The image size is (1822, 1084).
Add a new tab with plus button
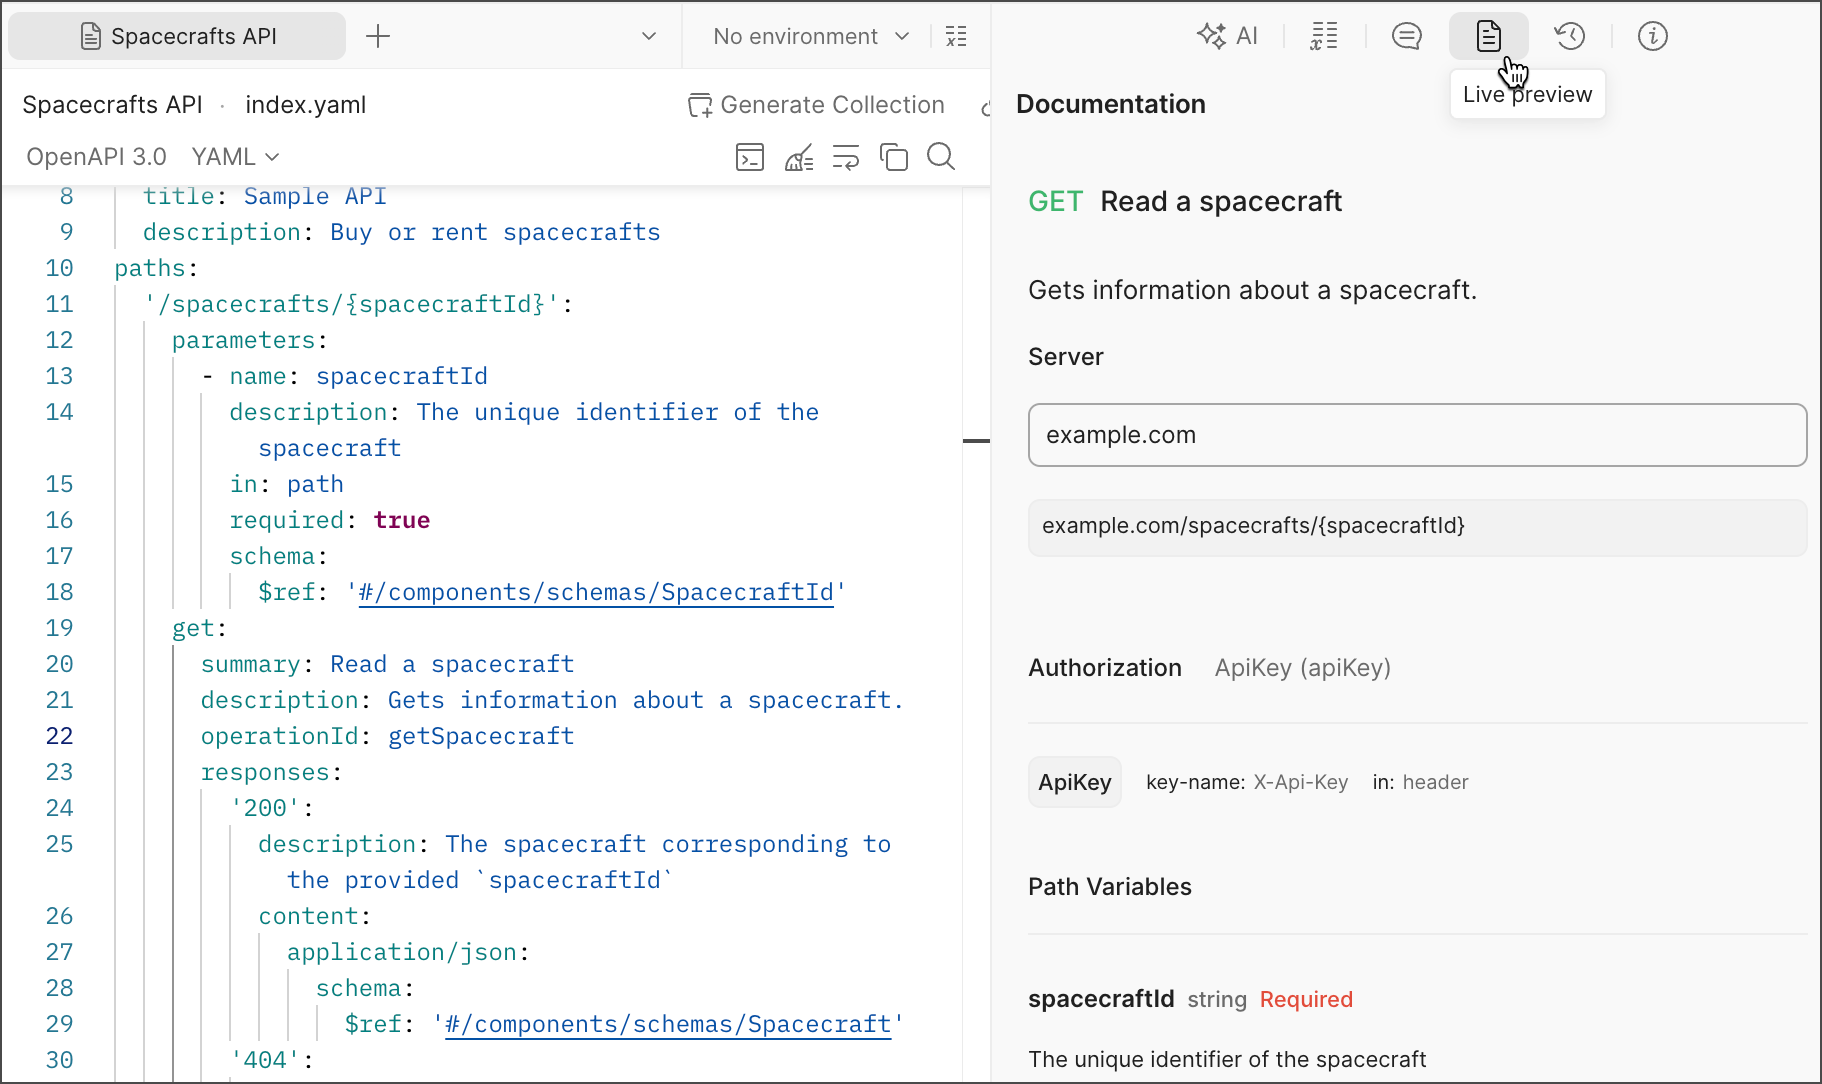click(x=378, y=37)
